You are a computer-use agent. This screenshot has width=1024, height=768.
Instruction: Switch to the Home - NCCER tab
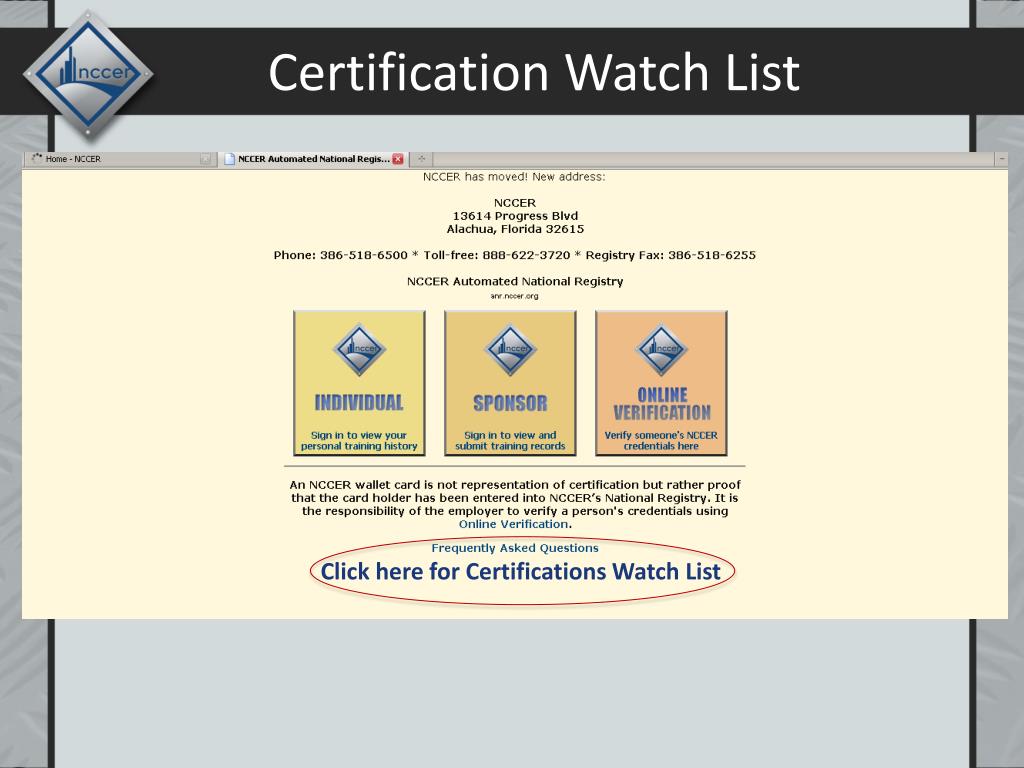(121, 159)
